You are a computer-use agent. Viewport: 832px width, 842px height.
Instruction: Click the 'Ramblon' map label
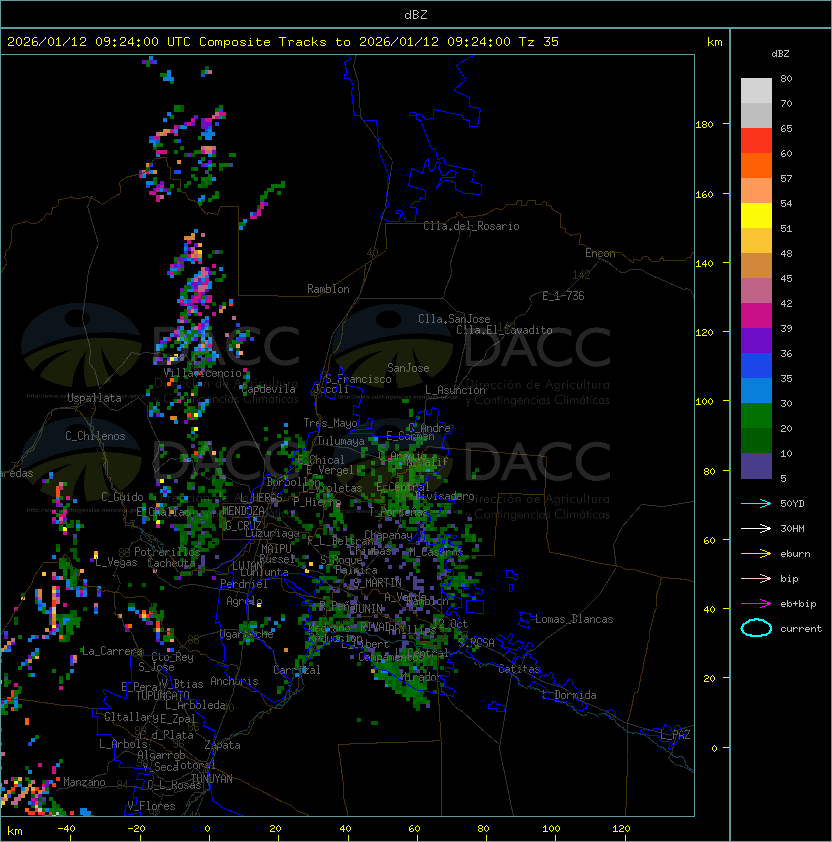point(328,289)
